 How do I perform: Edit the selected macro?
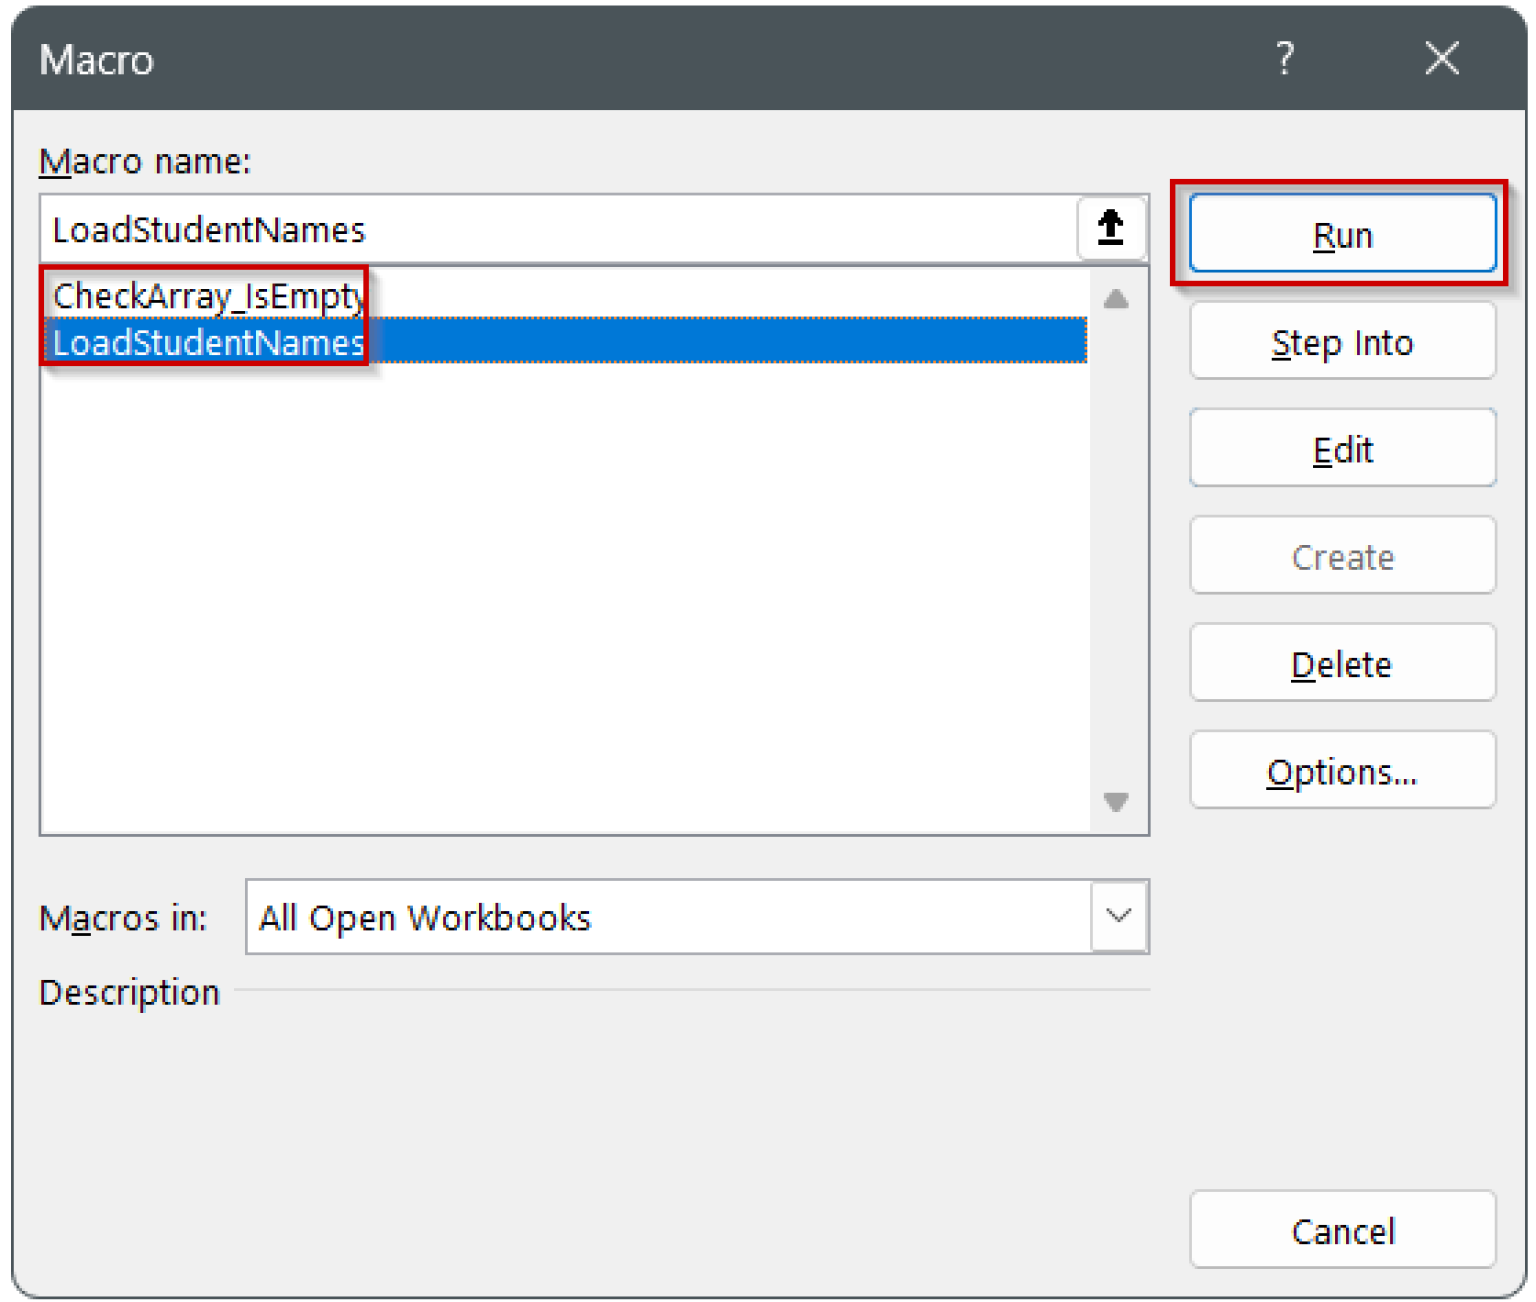click(1341, 448)
